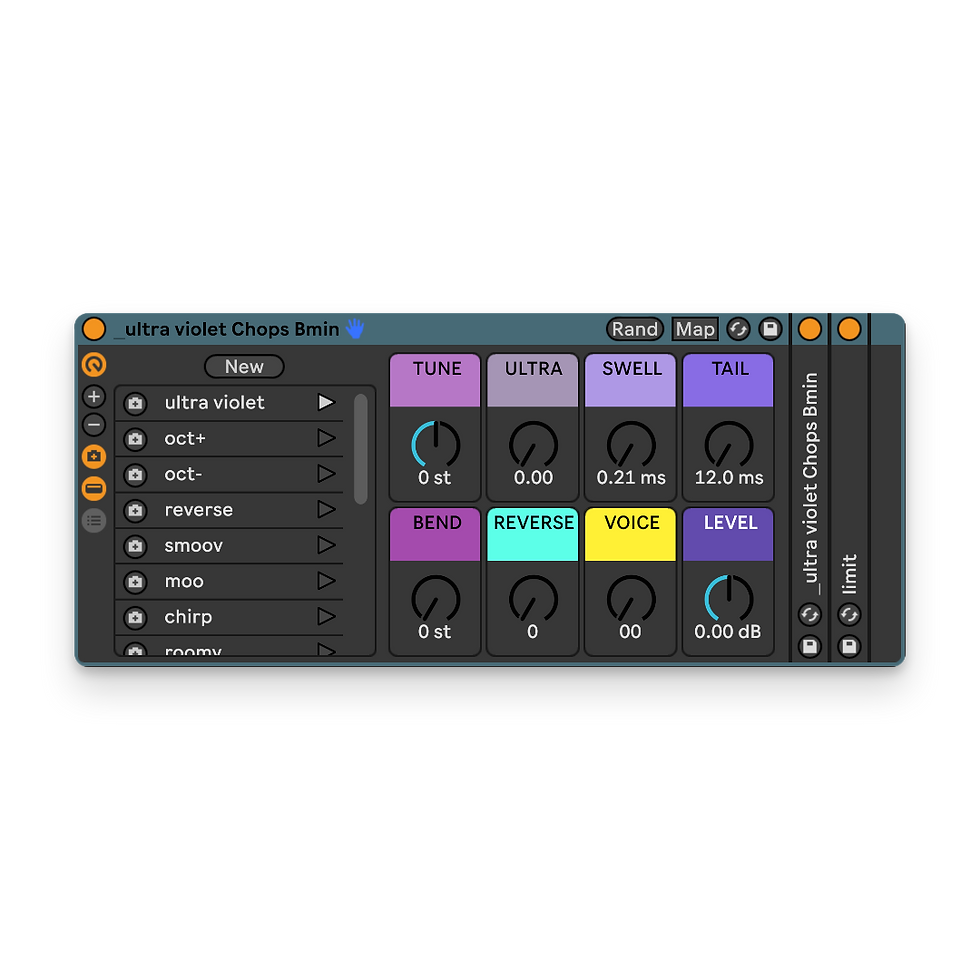The height and width of the screenshot is (980, 980).
Task: Overwrite reverse variation via camera icon
Action: coord(135,511)
